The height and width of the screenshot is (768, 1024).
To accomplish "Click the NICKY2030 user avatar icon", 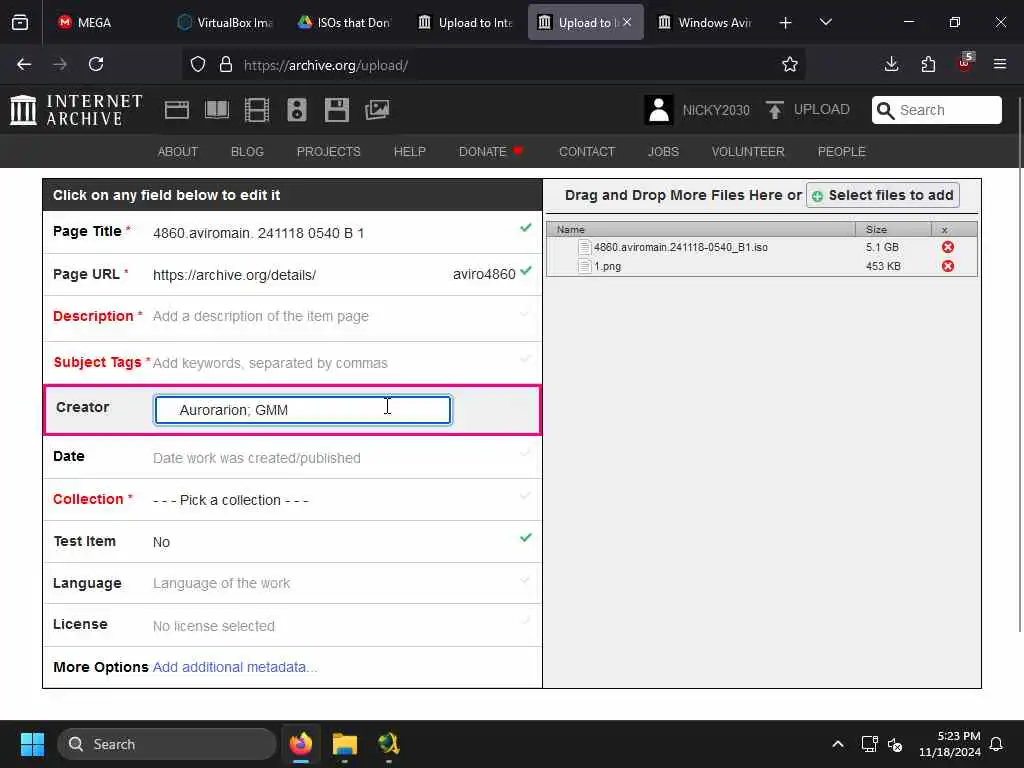I will point(658,110).
